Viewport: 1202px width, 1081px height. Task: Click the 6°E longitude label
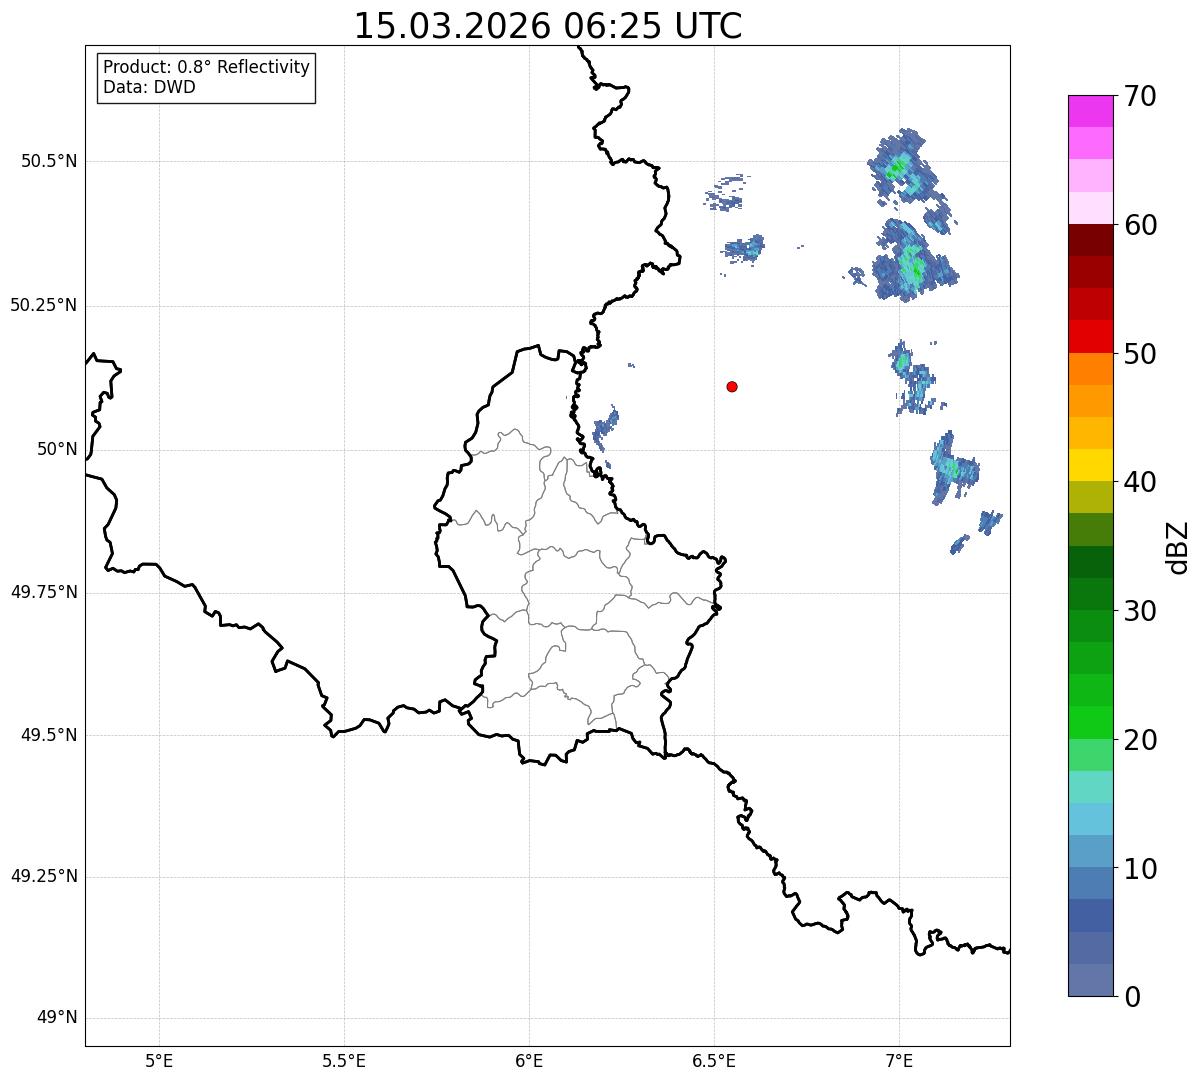click(529, 1061)
